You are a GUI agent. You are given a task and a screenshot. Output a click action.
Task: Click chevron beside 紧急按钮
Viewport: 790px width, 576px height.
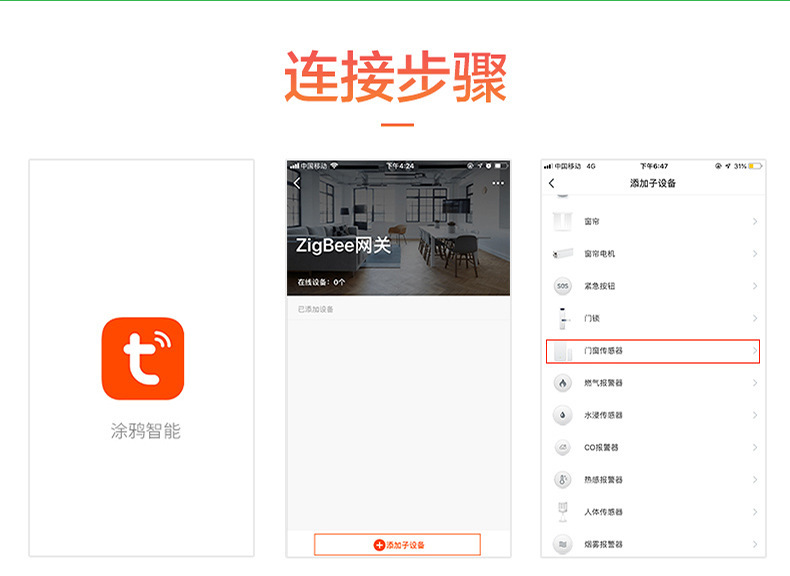click(x=754, y=286)
